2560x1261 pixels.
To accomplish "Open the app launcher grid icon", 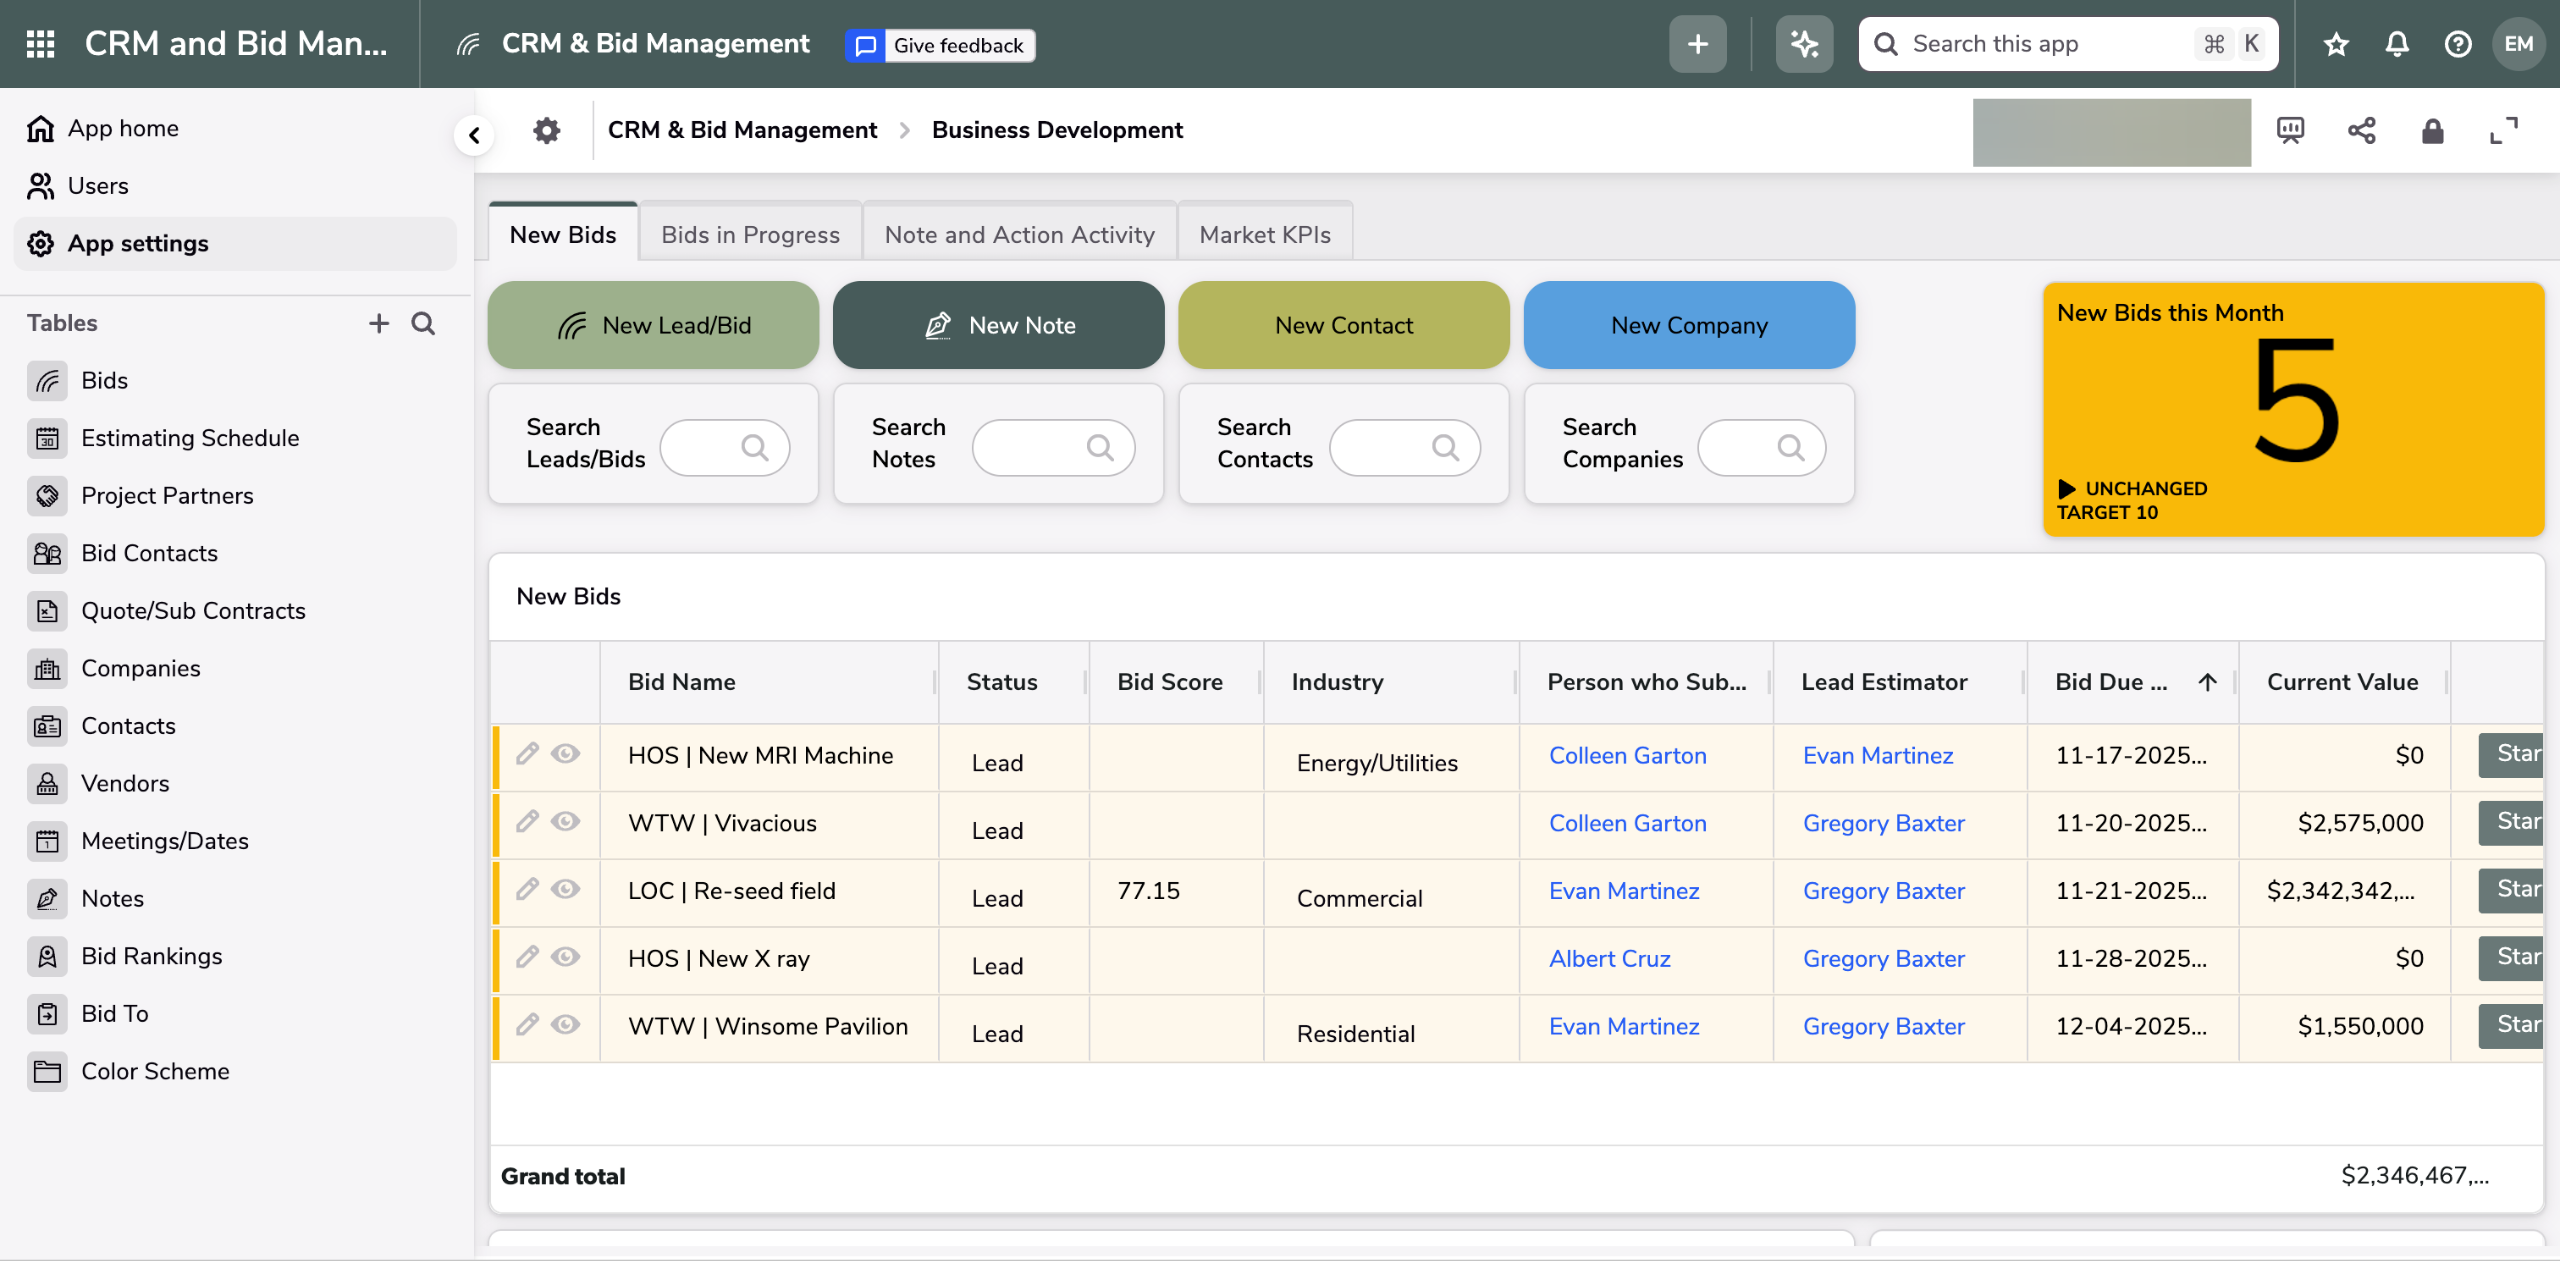I will 40,44.
